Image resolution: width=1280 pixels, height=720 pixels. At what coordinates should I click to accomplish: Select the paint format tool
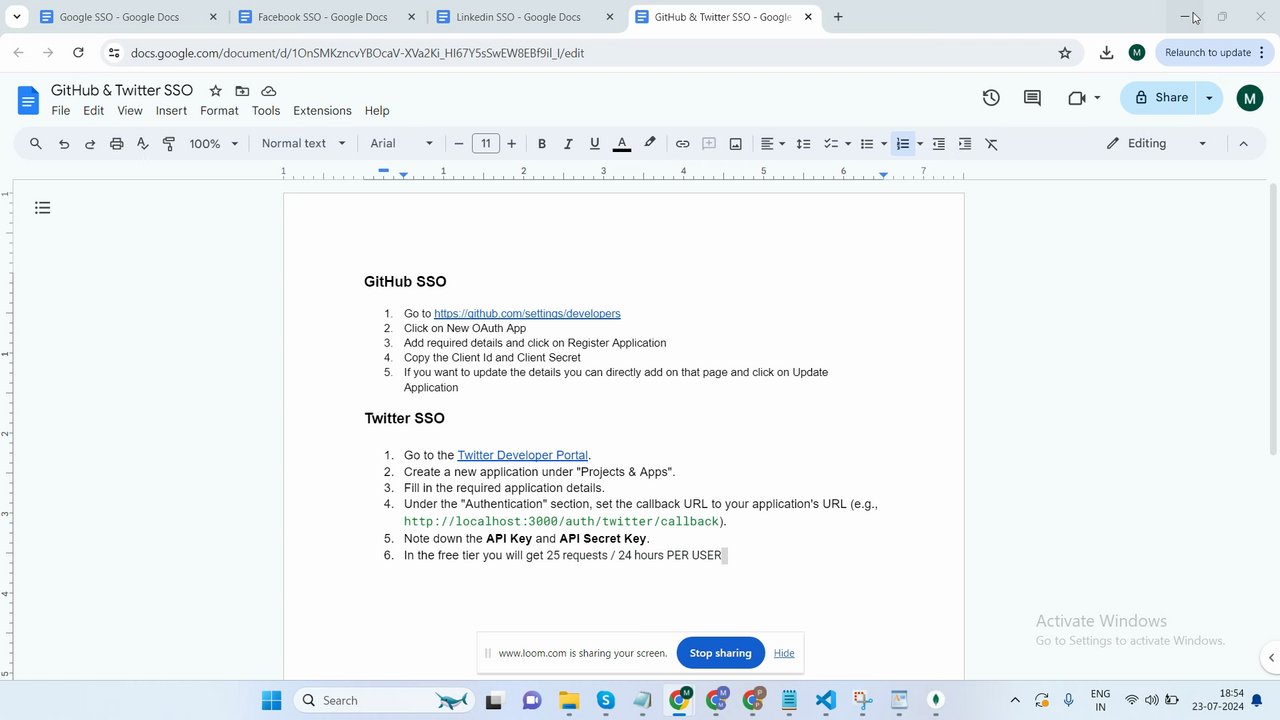pos(169,144)
